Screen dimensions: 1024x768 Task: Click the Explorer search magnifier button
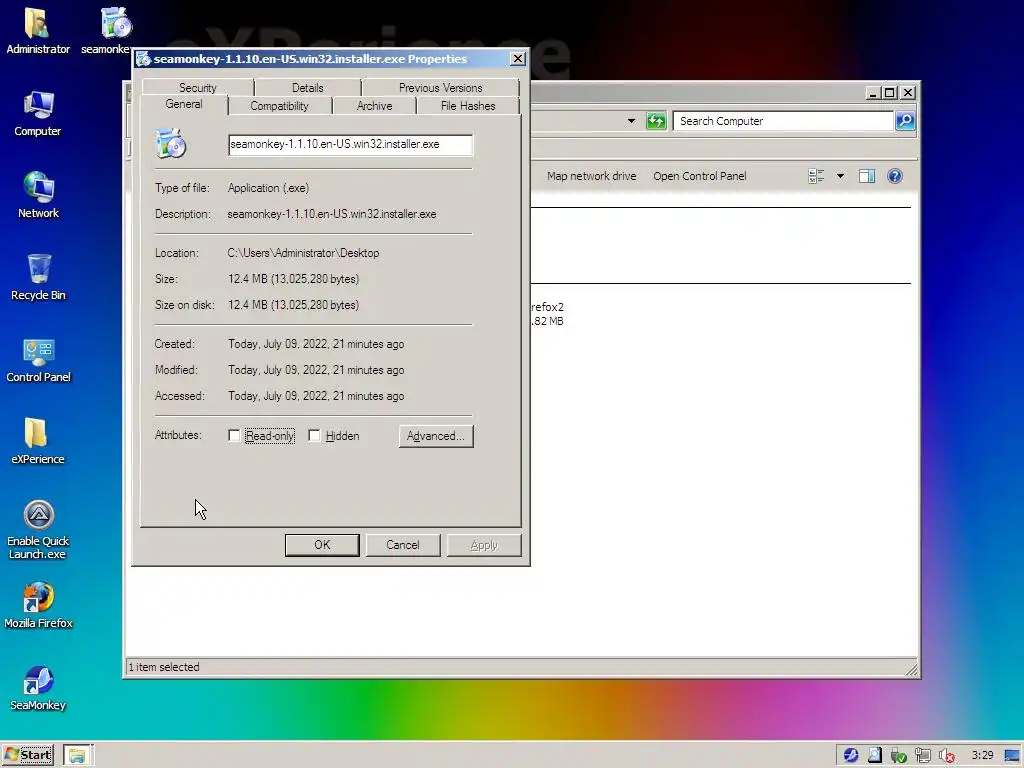pos(905,121)
